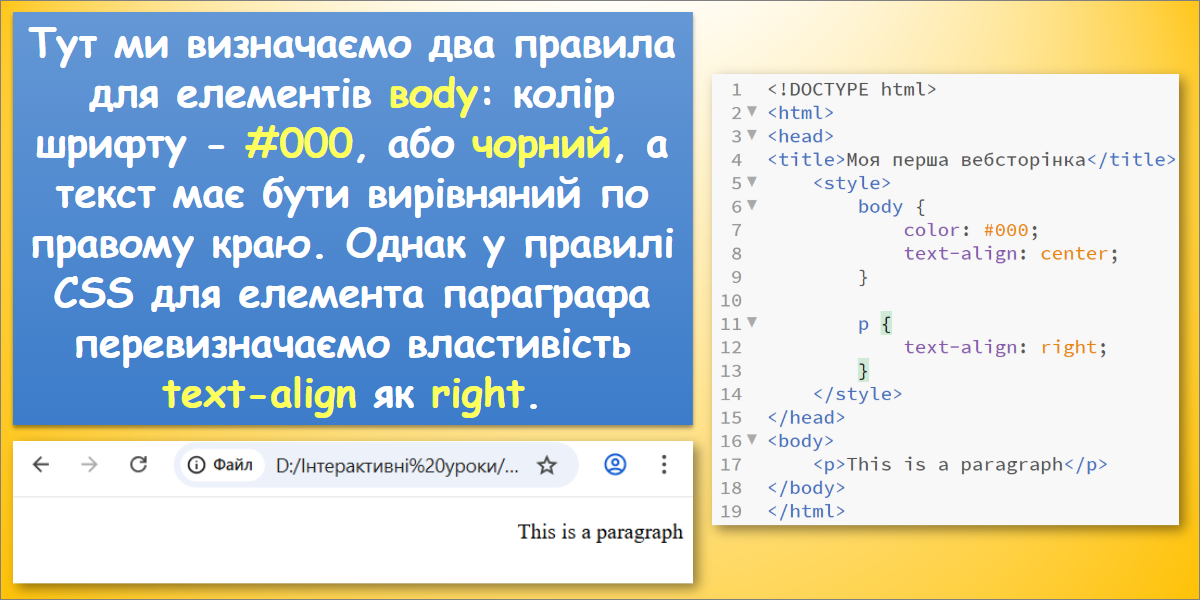The height and width of the screenshot is (600, 1200).
Task: Fold the p CSS rule on line 11
Action: tap(752, 323)
